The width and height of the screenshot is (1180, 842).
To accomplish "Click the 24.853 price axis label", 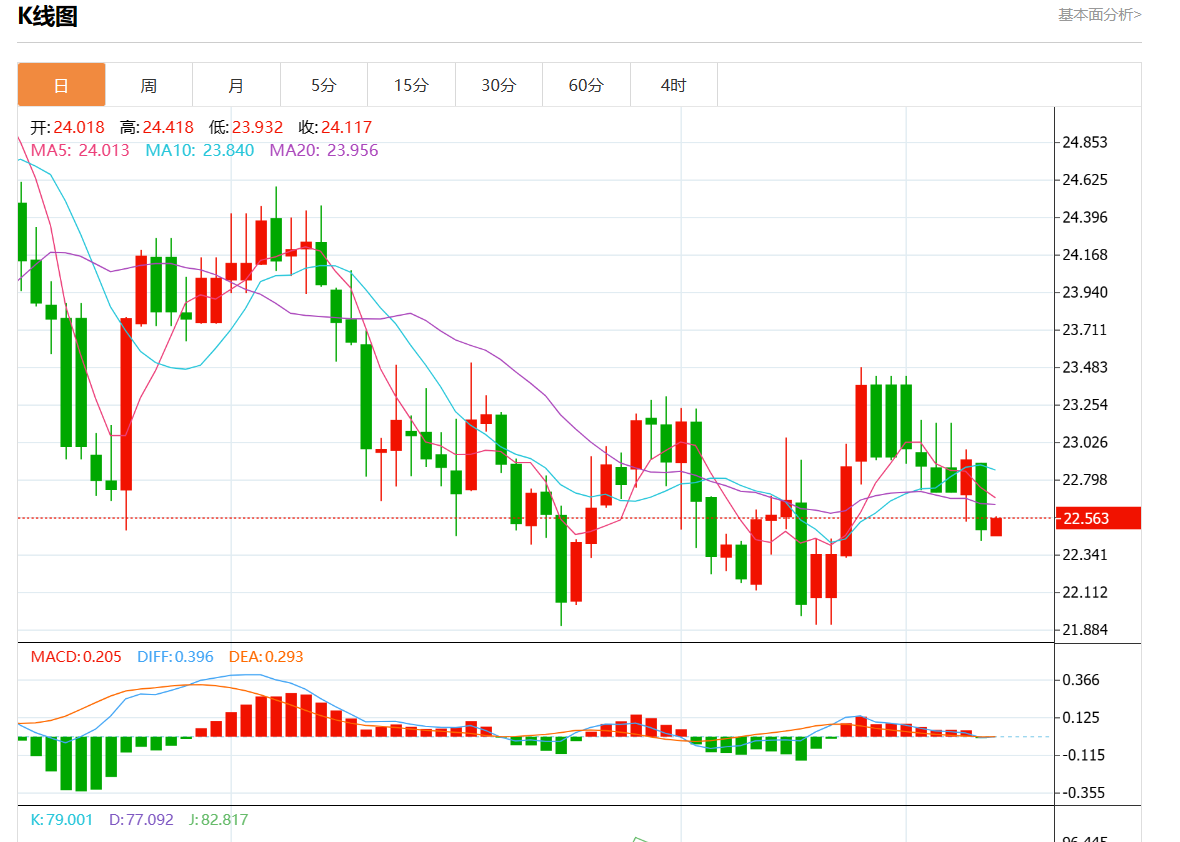I will pos(1084,142).
